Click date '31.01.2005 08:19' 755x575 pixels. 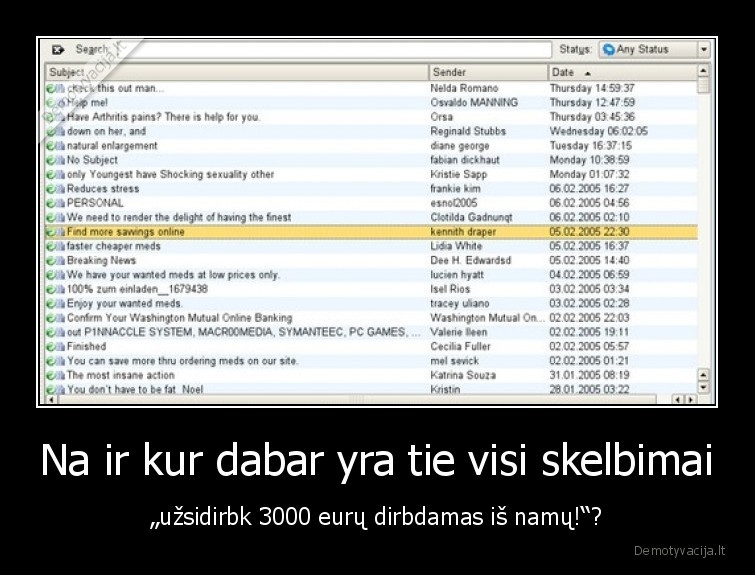[x=589, y=375]
